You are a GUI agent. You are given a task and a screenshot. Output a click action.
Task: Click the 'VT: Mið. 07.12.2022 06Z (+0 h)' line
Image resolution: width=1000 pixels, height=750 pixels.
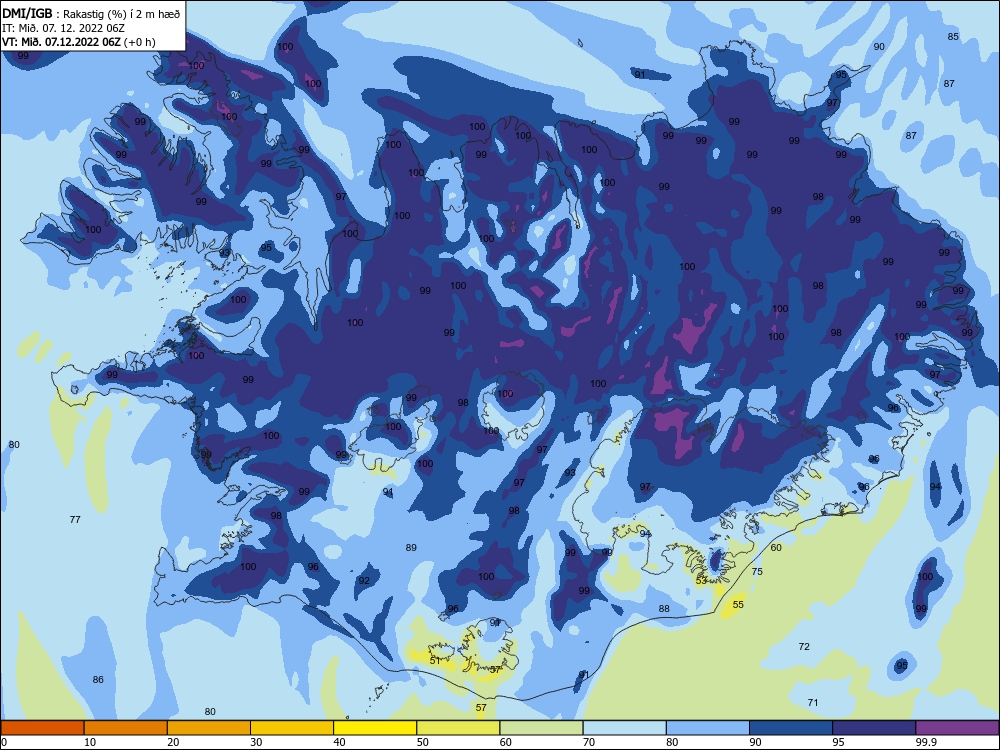(x=79, y=42)
